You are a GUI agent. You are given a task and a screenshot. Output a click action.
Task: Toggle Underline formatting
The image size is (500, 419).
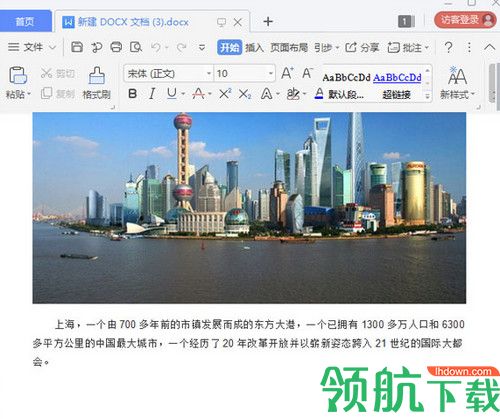tap(171, 94)
